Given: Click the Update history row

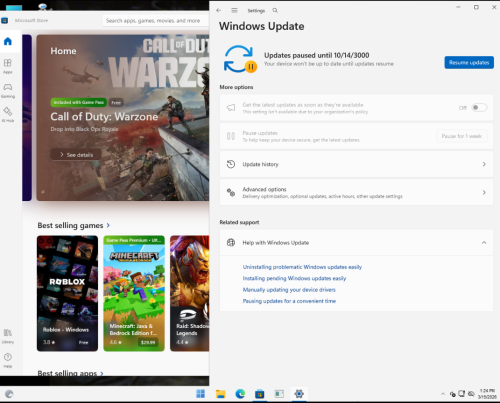Looking at the screenshot, I should pyautogui.click(x=356, y=164).
